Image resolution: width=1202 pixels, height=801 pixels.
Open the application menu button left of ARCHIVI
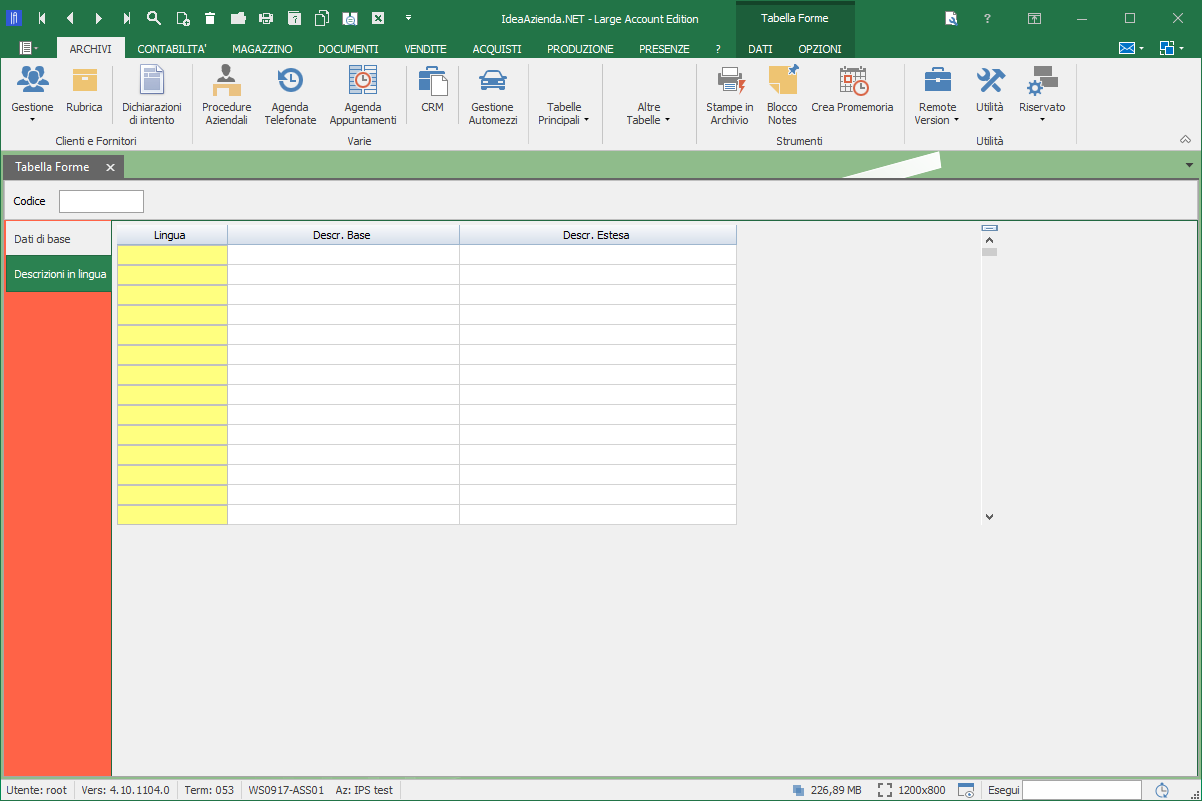pyautogui.click(x=29, y=48)
